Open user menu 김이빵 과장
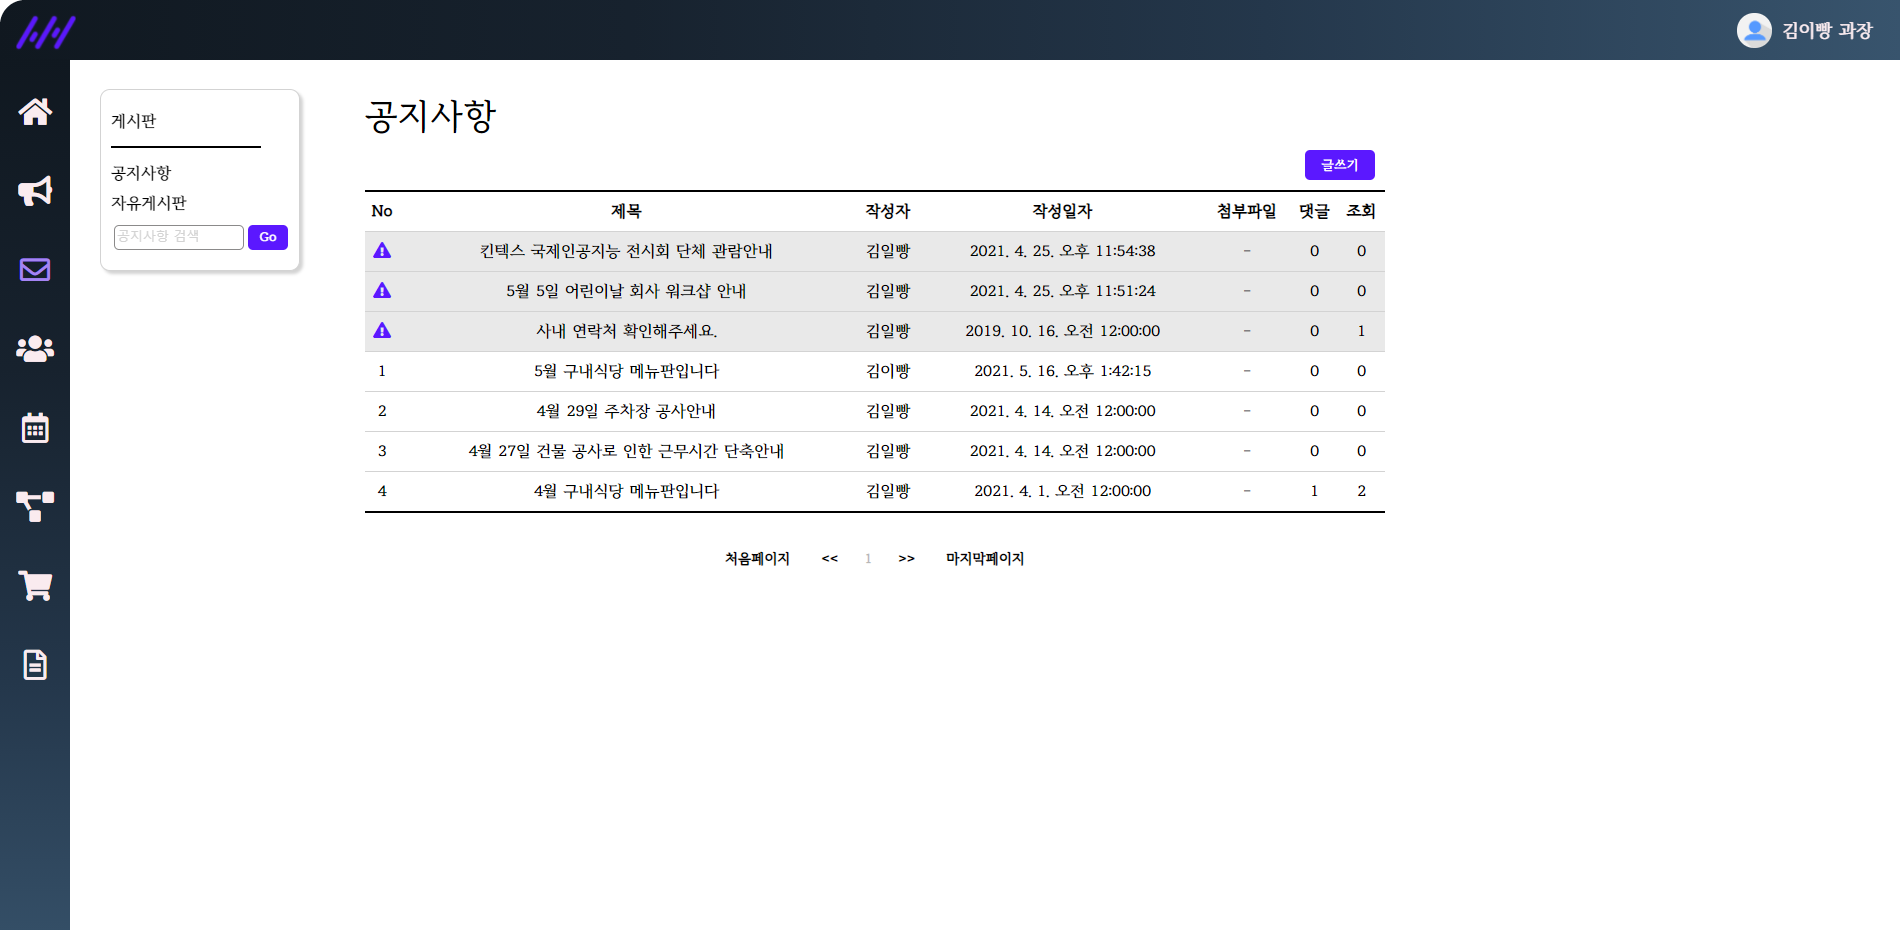 (x=1827, y=31)
